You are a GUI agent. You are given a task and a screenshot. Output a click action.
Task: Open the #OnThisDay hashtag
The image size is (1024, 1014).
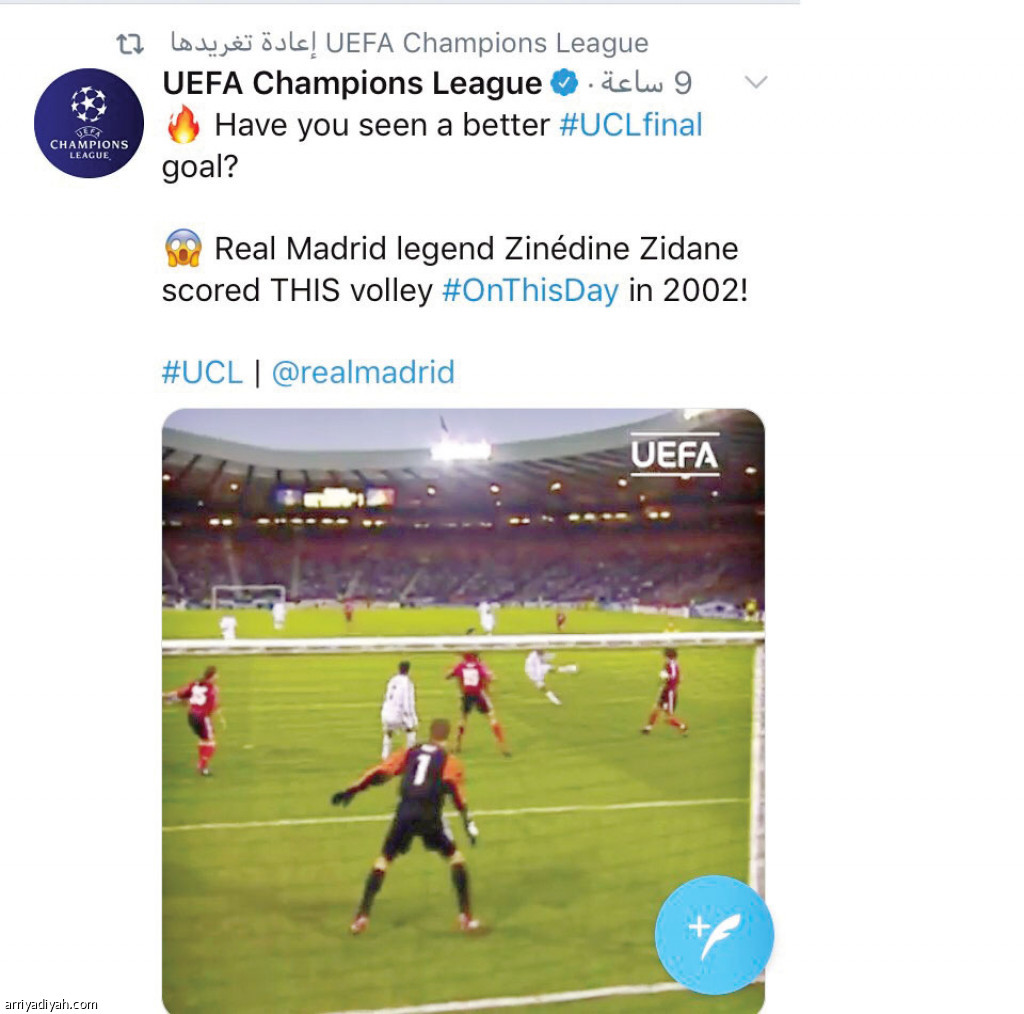click(530, 290)
